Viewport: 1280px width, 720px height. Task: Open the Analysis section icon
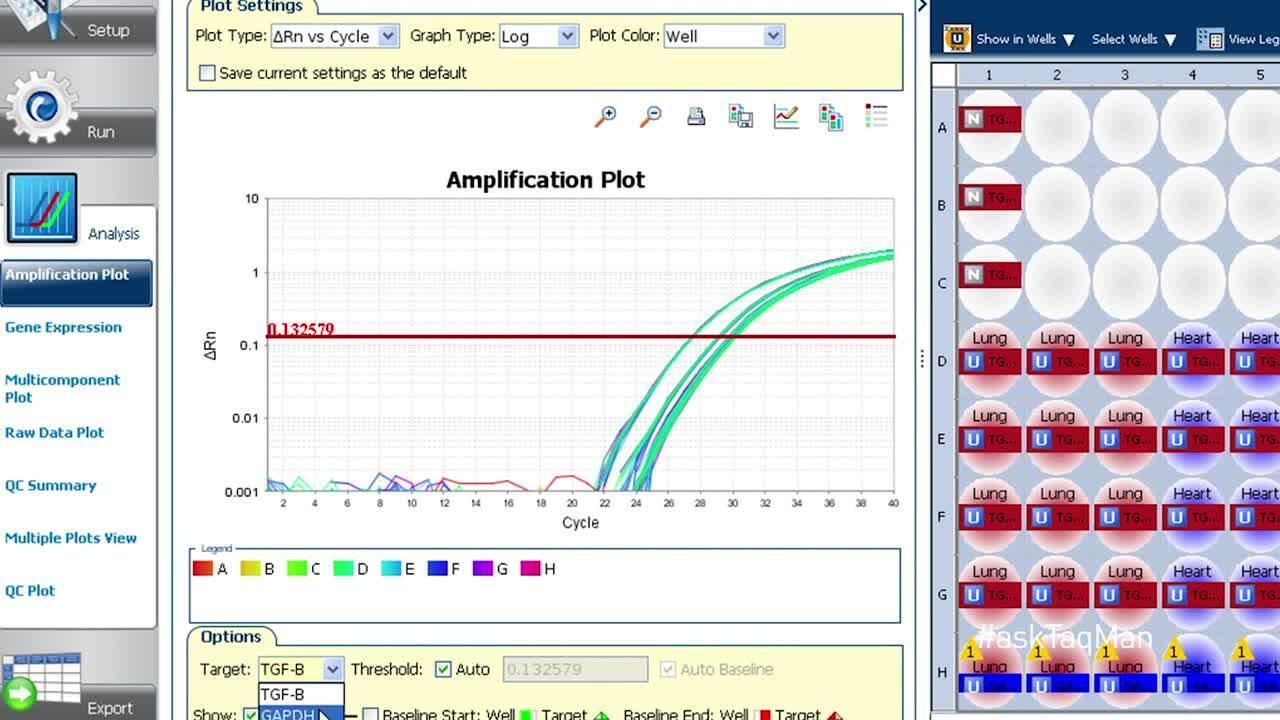coord(42,208)
